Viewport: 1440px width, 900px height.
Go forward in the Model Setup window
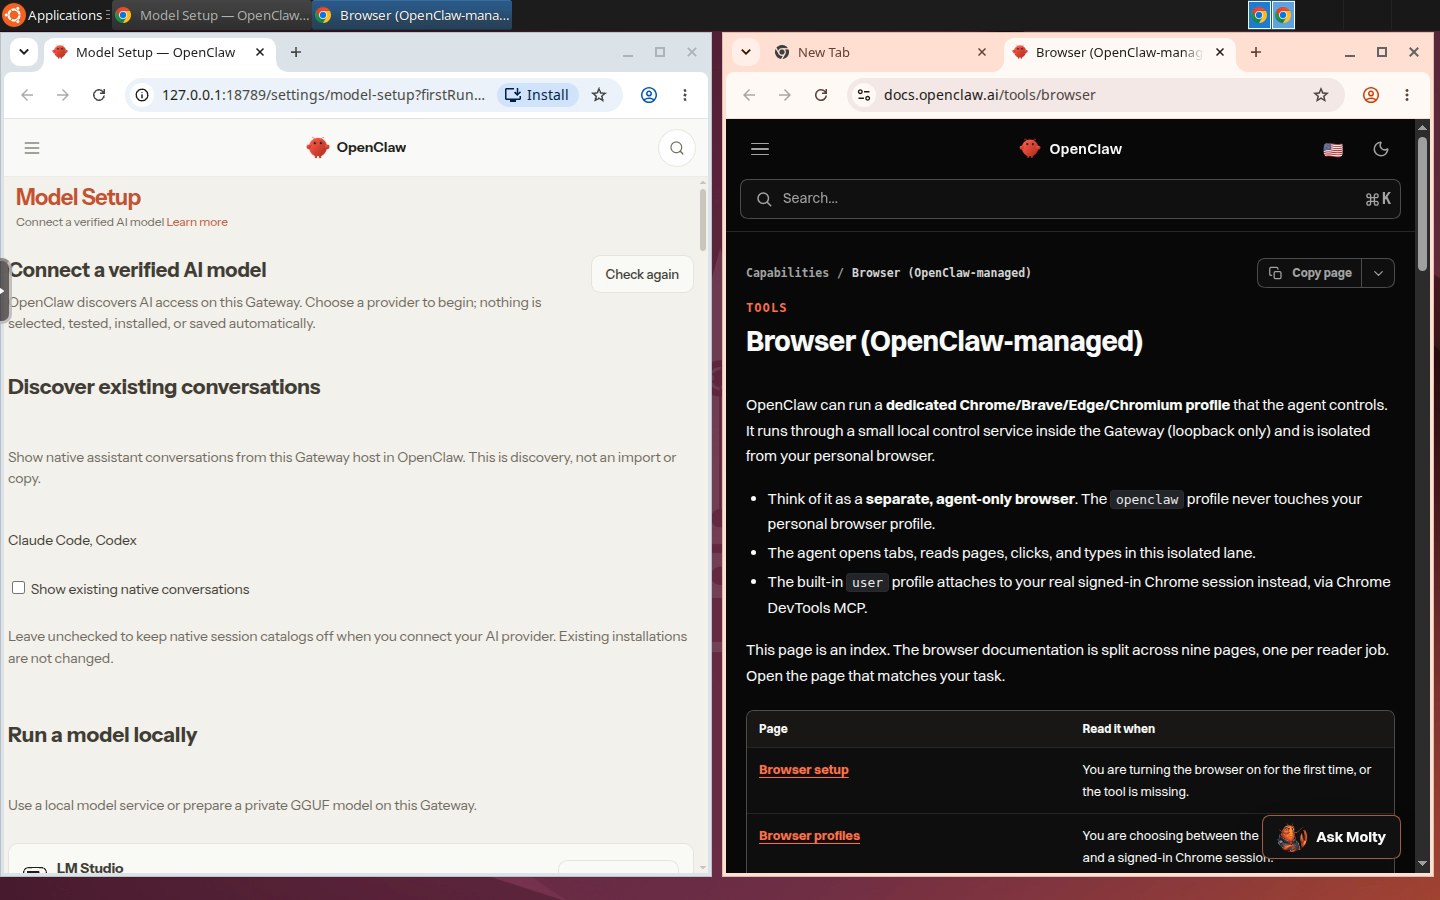(x=63, y=95)
